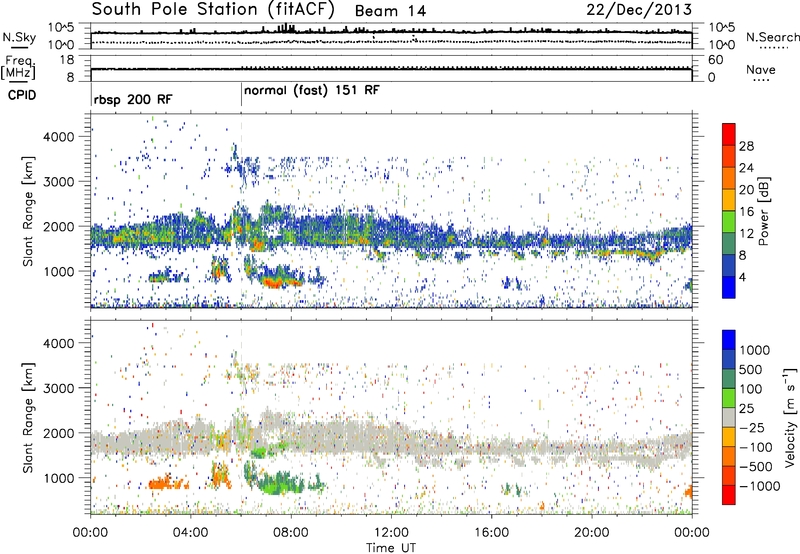Viewport: 800px width, 554px height.
Task: Click the 'Beam 14' label
Action: [390, 11]
